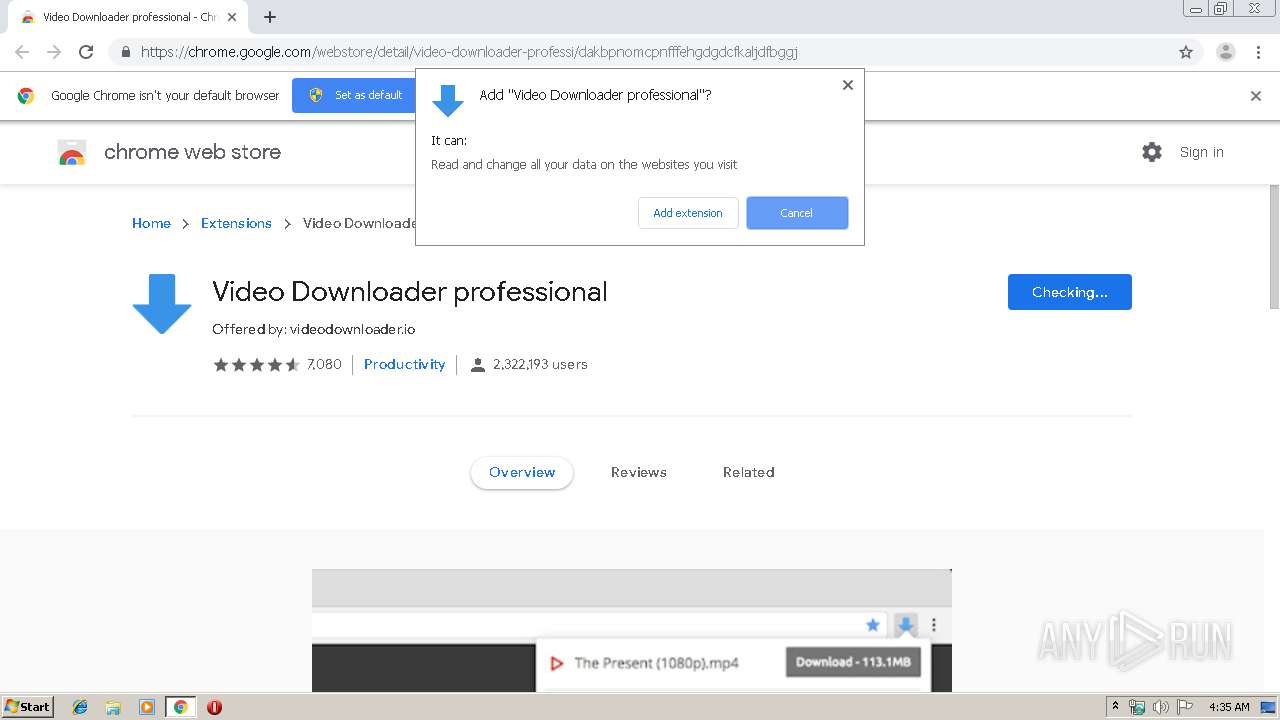Screen dimensions: 1280x720
Task: Click Set as default button
Action: [x=356, y=95]
